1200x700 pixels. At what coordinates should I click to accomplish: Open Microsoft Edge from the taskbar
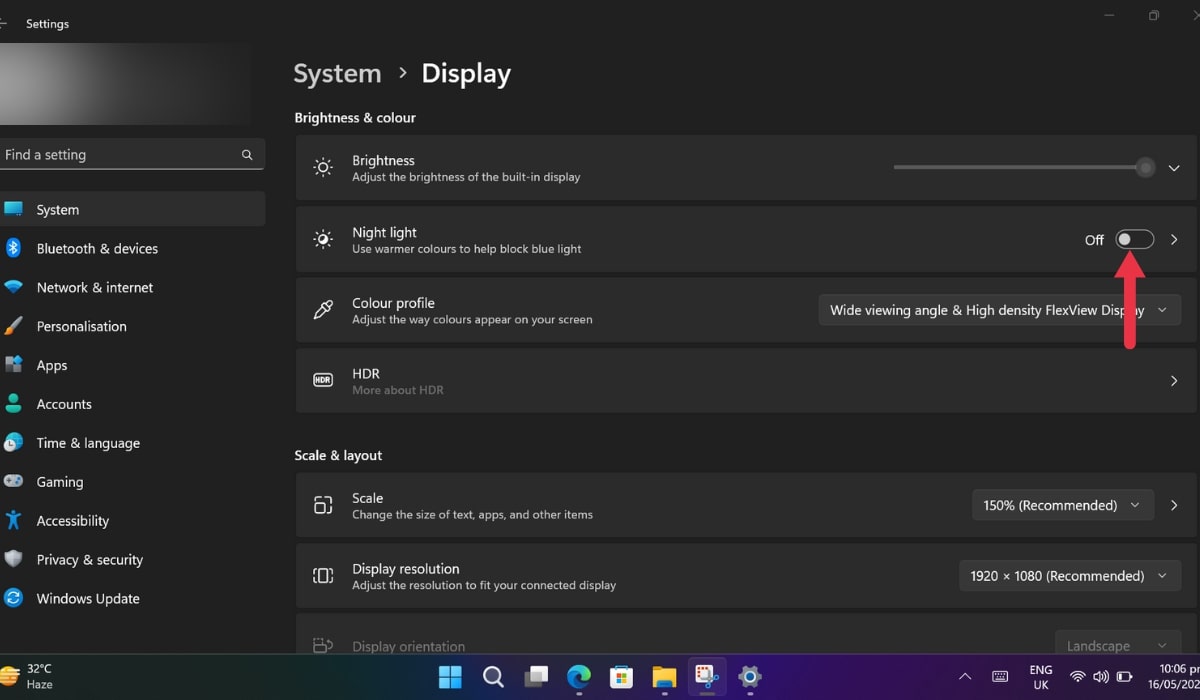tap(578, 677)
